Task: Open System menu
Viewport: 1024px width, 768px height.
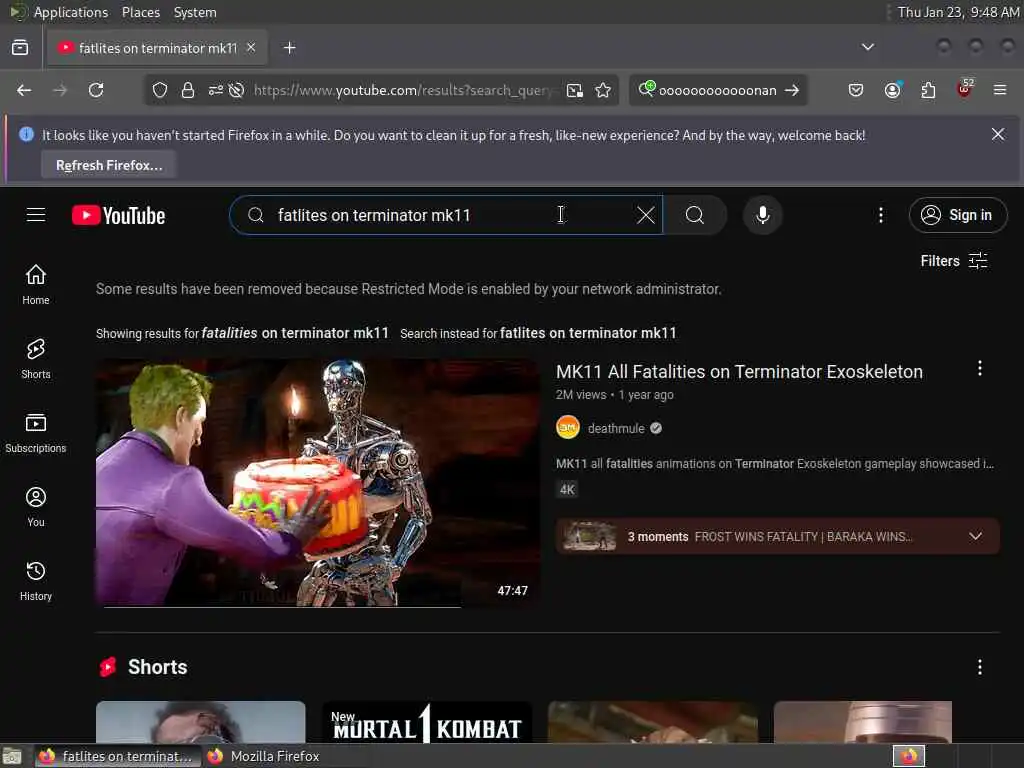Action: coord(195,12)
